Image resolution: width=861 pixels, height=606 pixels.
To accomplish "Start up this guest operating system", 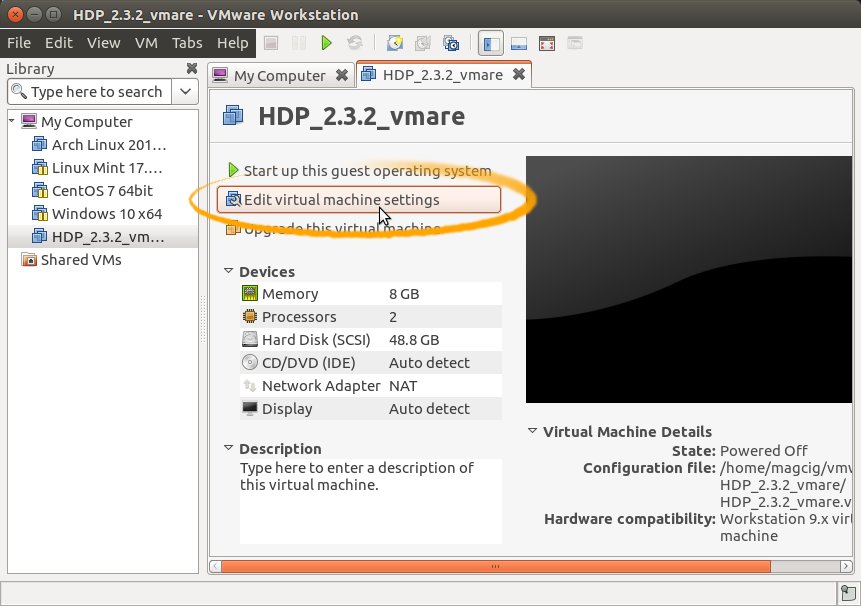I will point(360,171).
